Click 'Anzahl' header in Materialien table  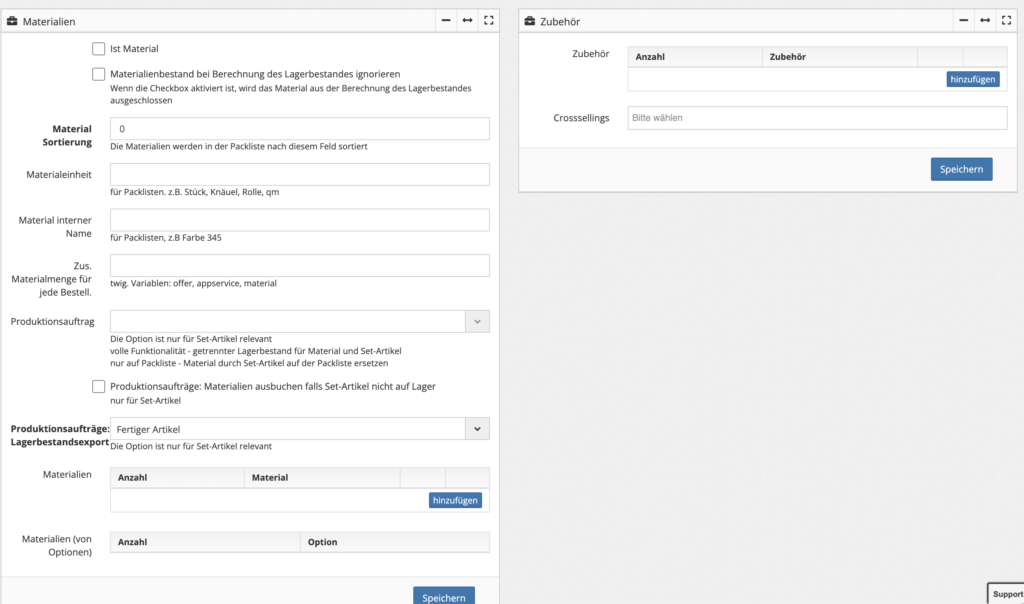coord(133,477)
